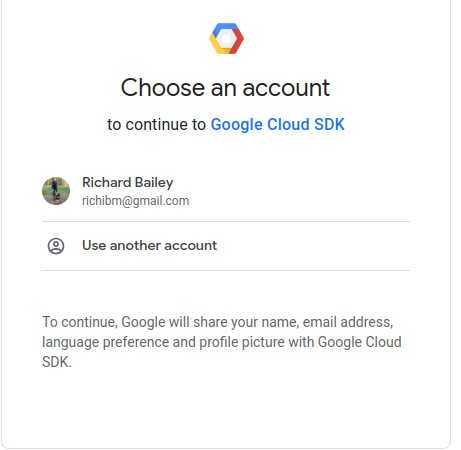Click the "to continue to" text
Viewport: 461px width, 450px height.
156,125
